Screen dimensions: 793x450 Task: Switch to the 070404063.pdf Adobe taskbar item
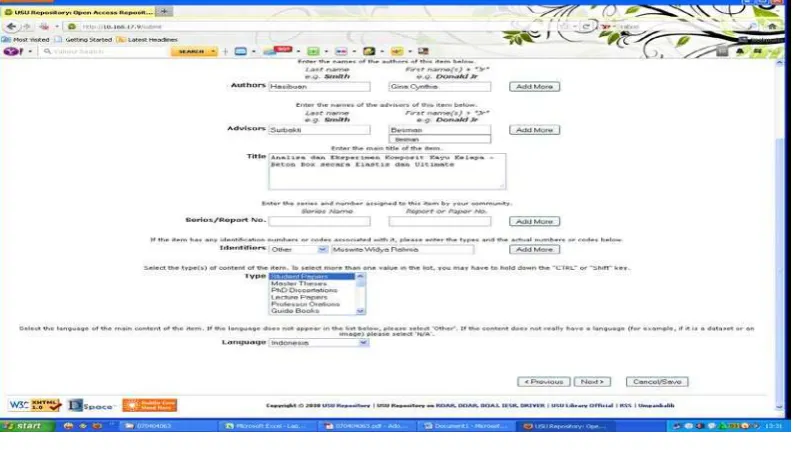[366, 426]
